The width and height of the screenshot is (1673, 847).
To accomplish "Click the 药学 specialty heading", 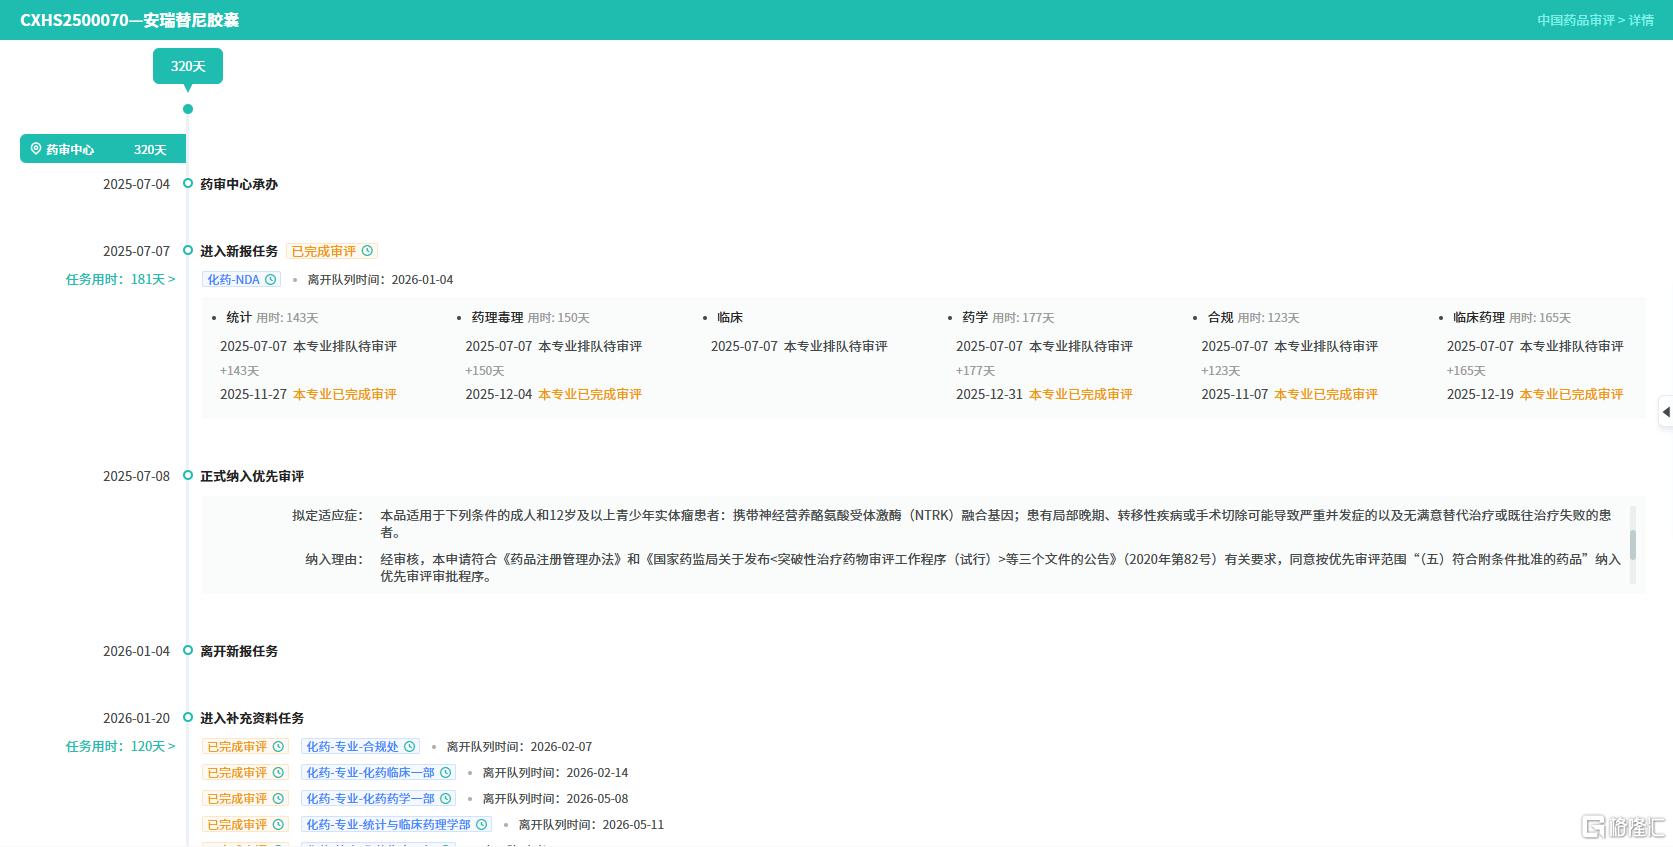I will click(x=975, y=317).
